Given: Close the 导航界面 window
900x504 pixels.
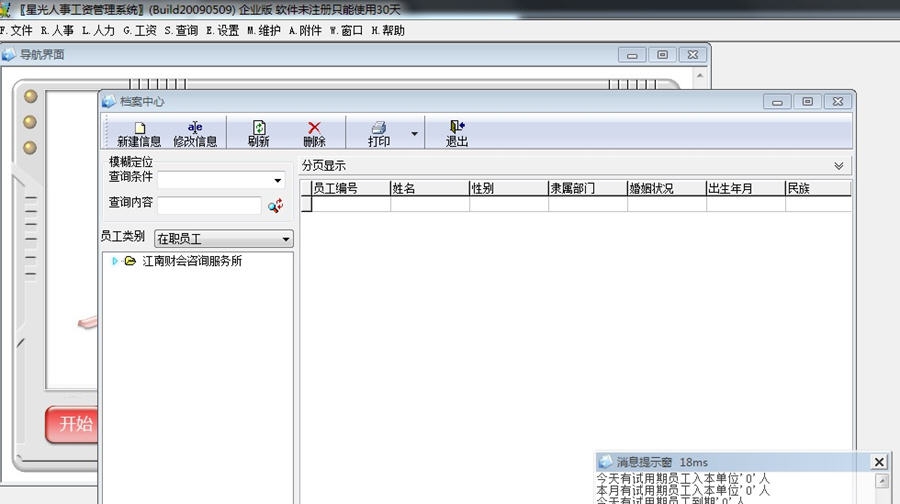Looking at the screenshot, I should tap(693, 55).
